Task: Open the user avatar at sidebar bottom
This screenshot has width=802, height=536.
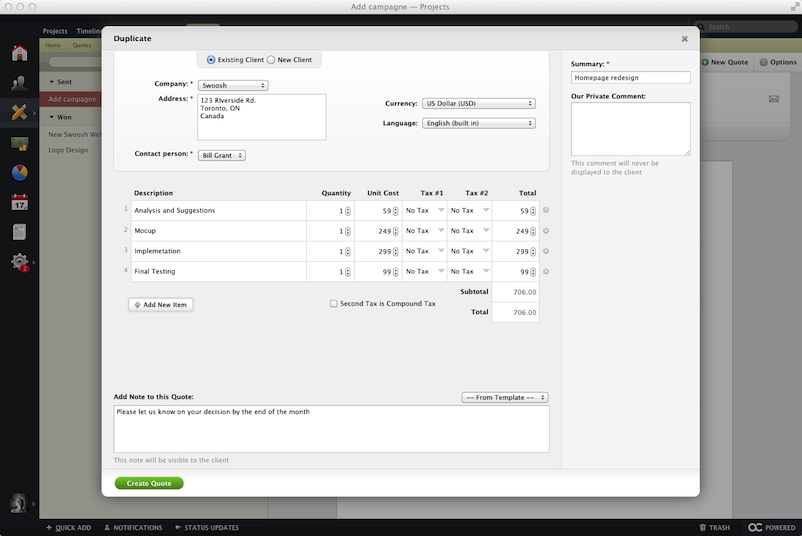Action: click(x=19, y=503)
